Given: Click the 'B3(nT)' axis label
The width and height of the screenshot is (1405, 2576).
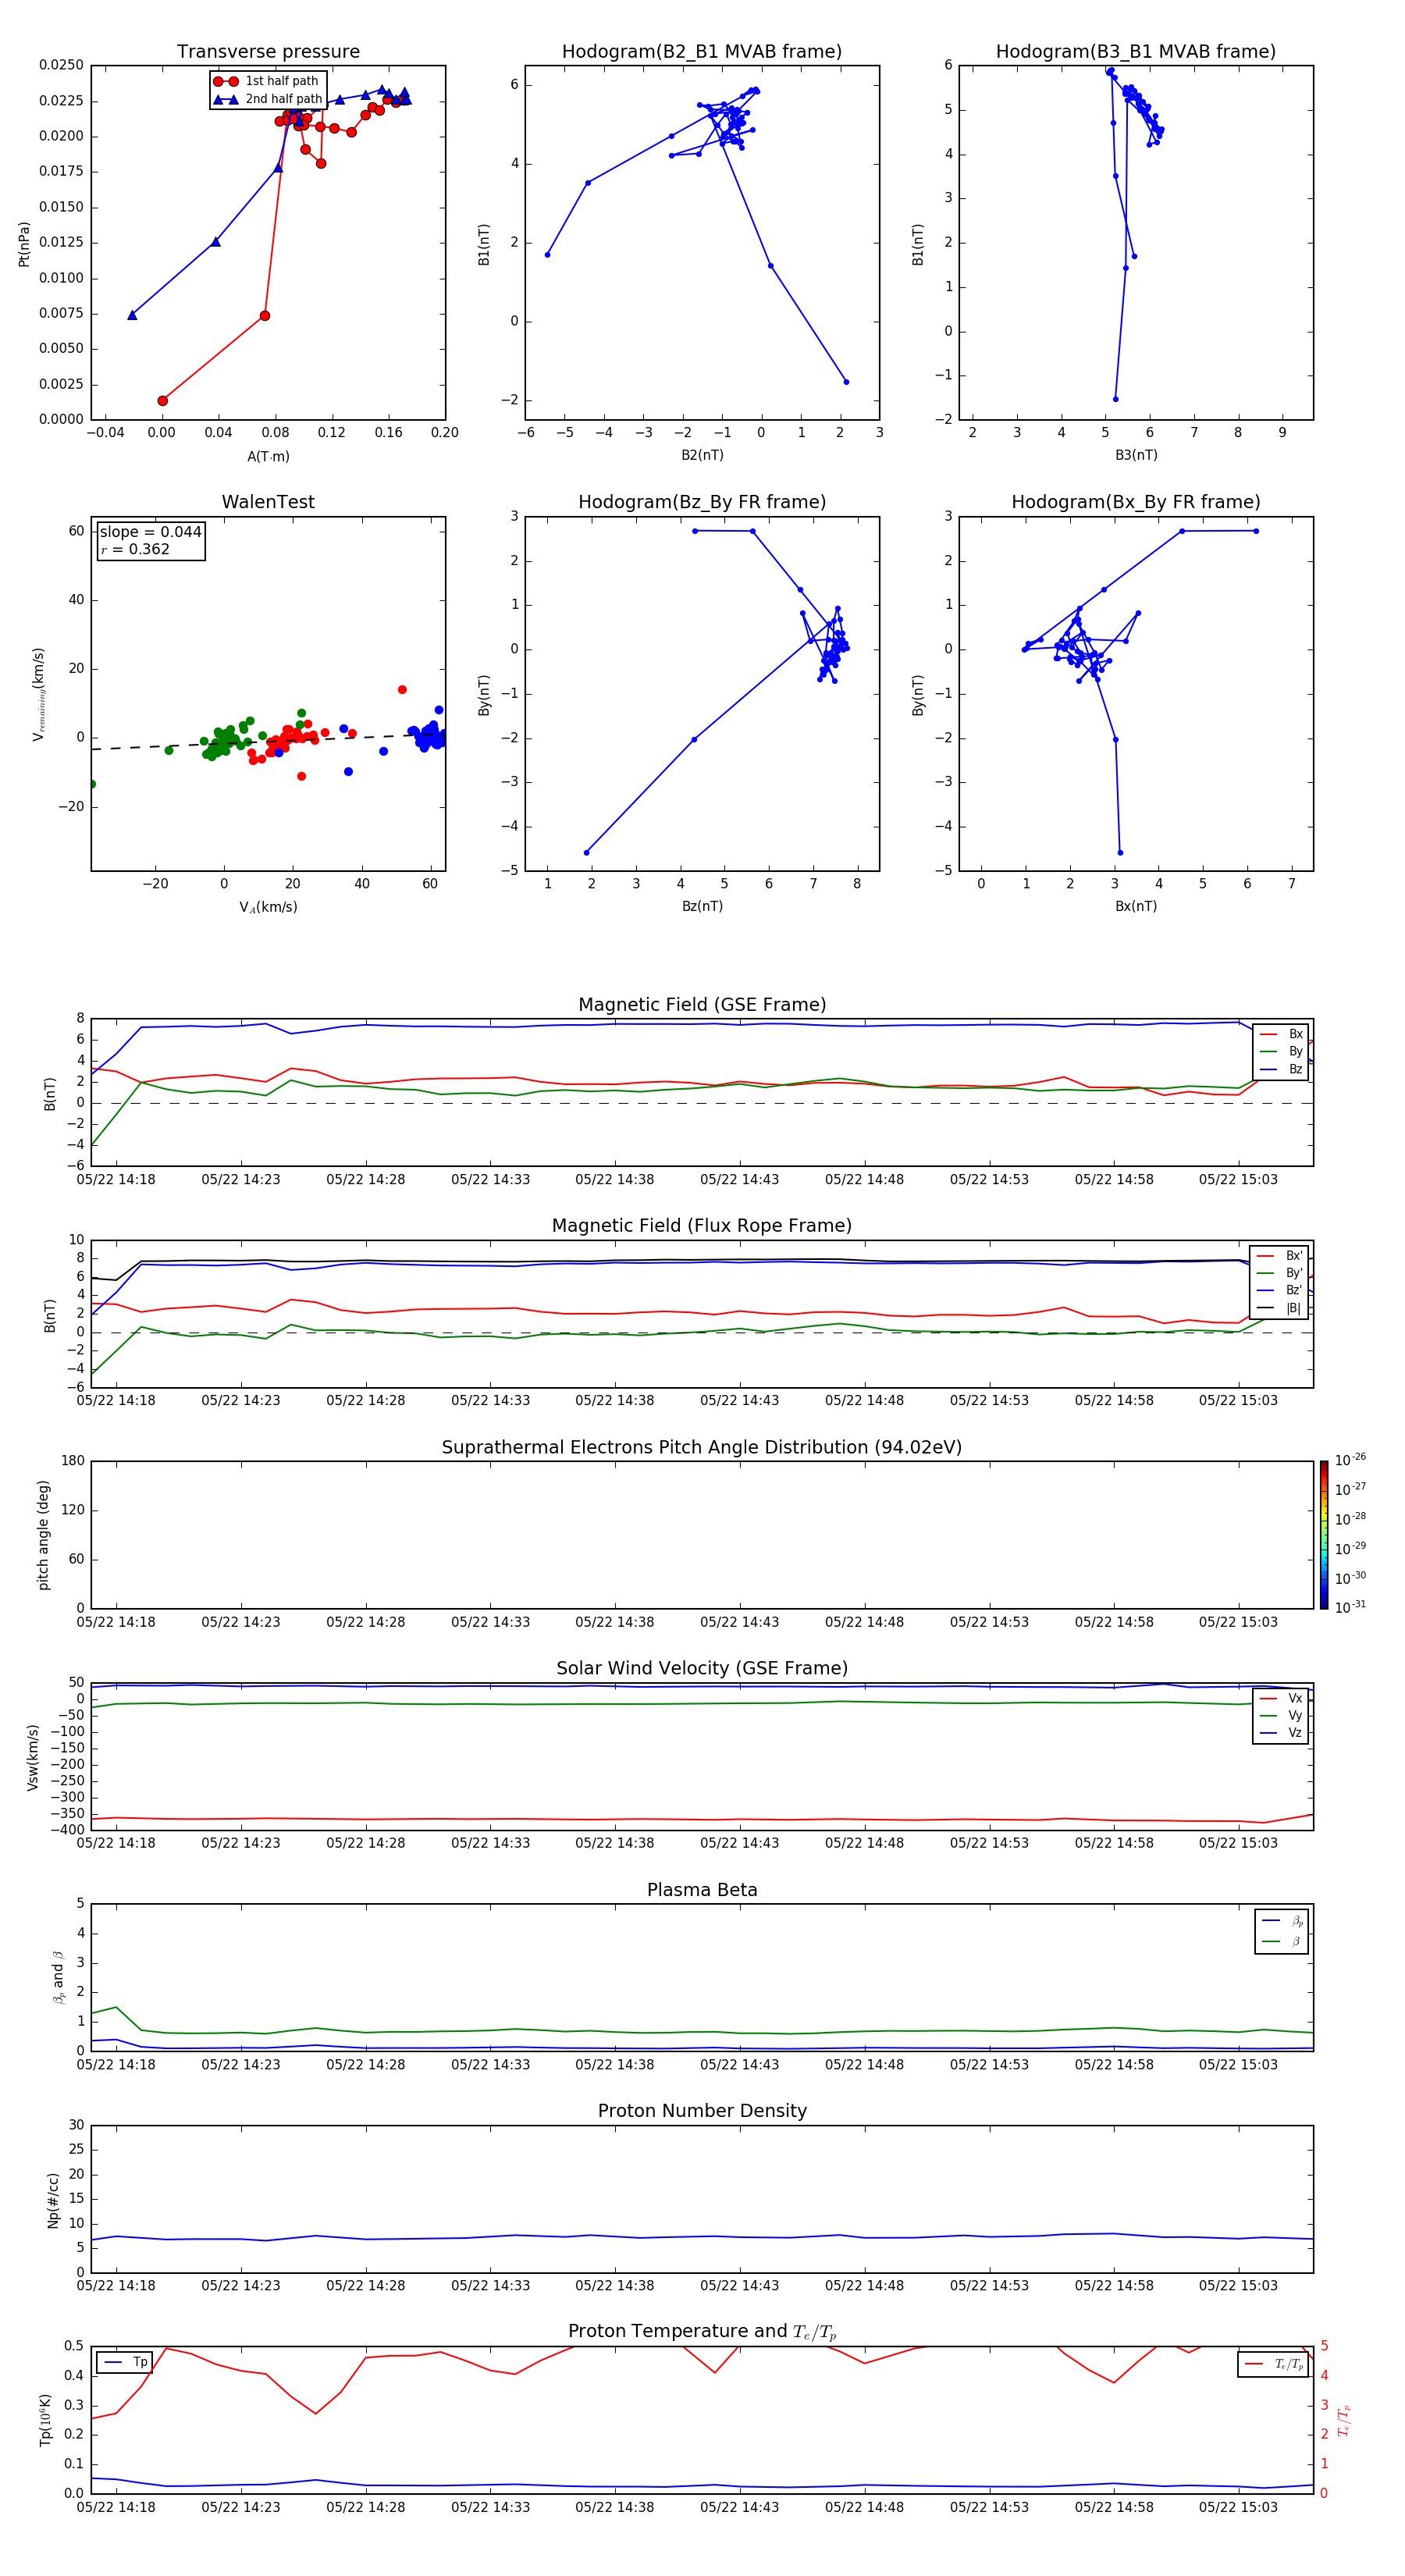Looking at the screenshot, I should click(x=1136, y=455).
